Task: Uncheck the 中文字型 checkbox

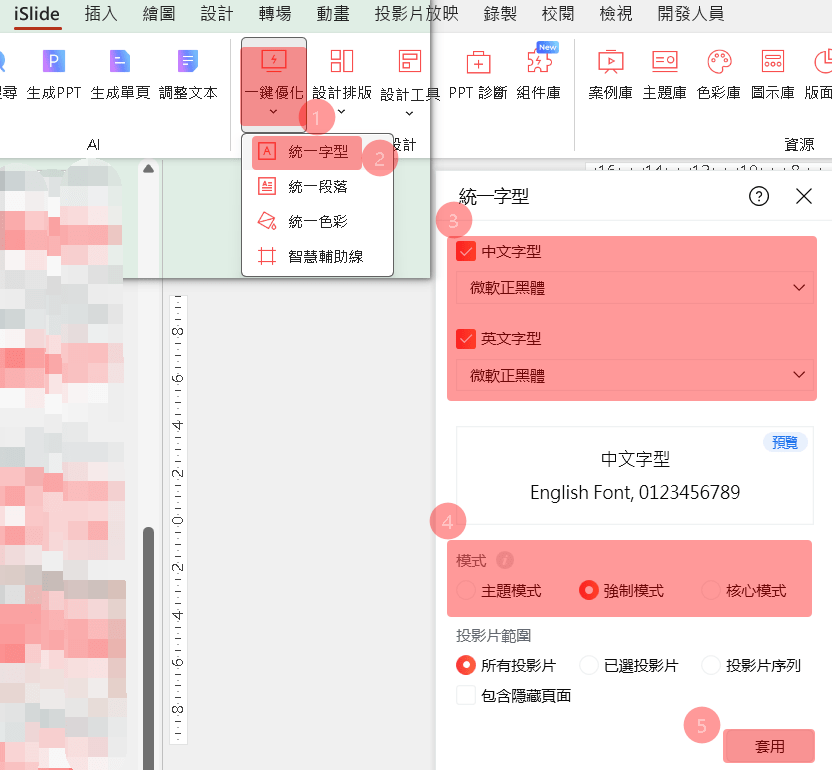Action: [x=465, y=252]
